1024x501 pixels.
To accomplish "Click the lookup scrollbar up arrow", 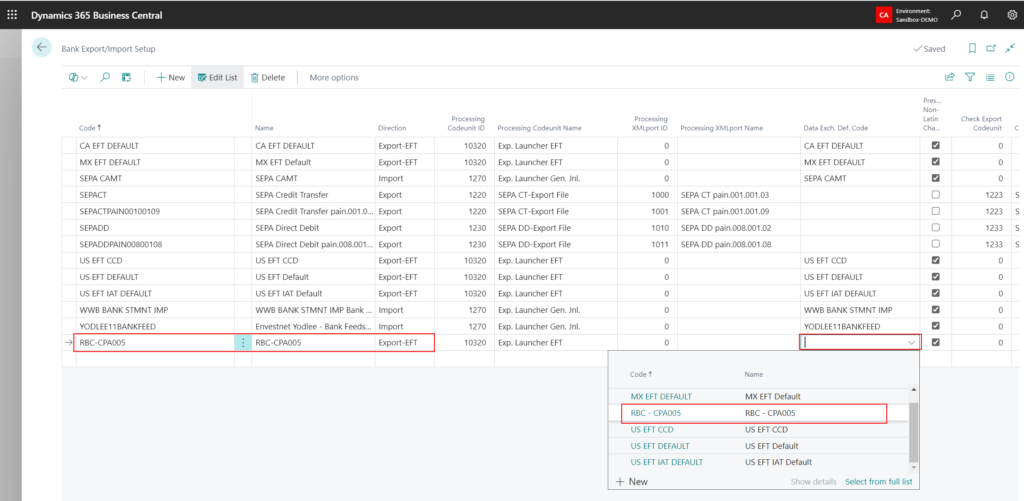I will (x=913, y=390).
